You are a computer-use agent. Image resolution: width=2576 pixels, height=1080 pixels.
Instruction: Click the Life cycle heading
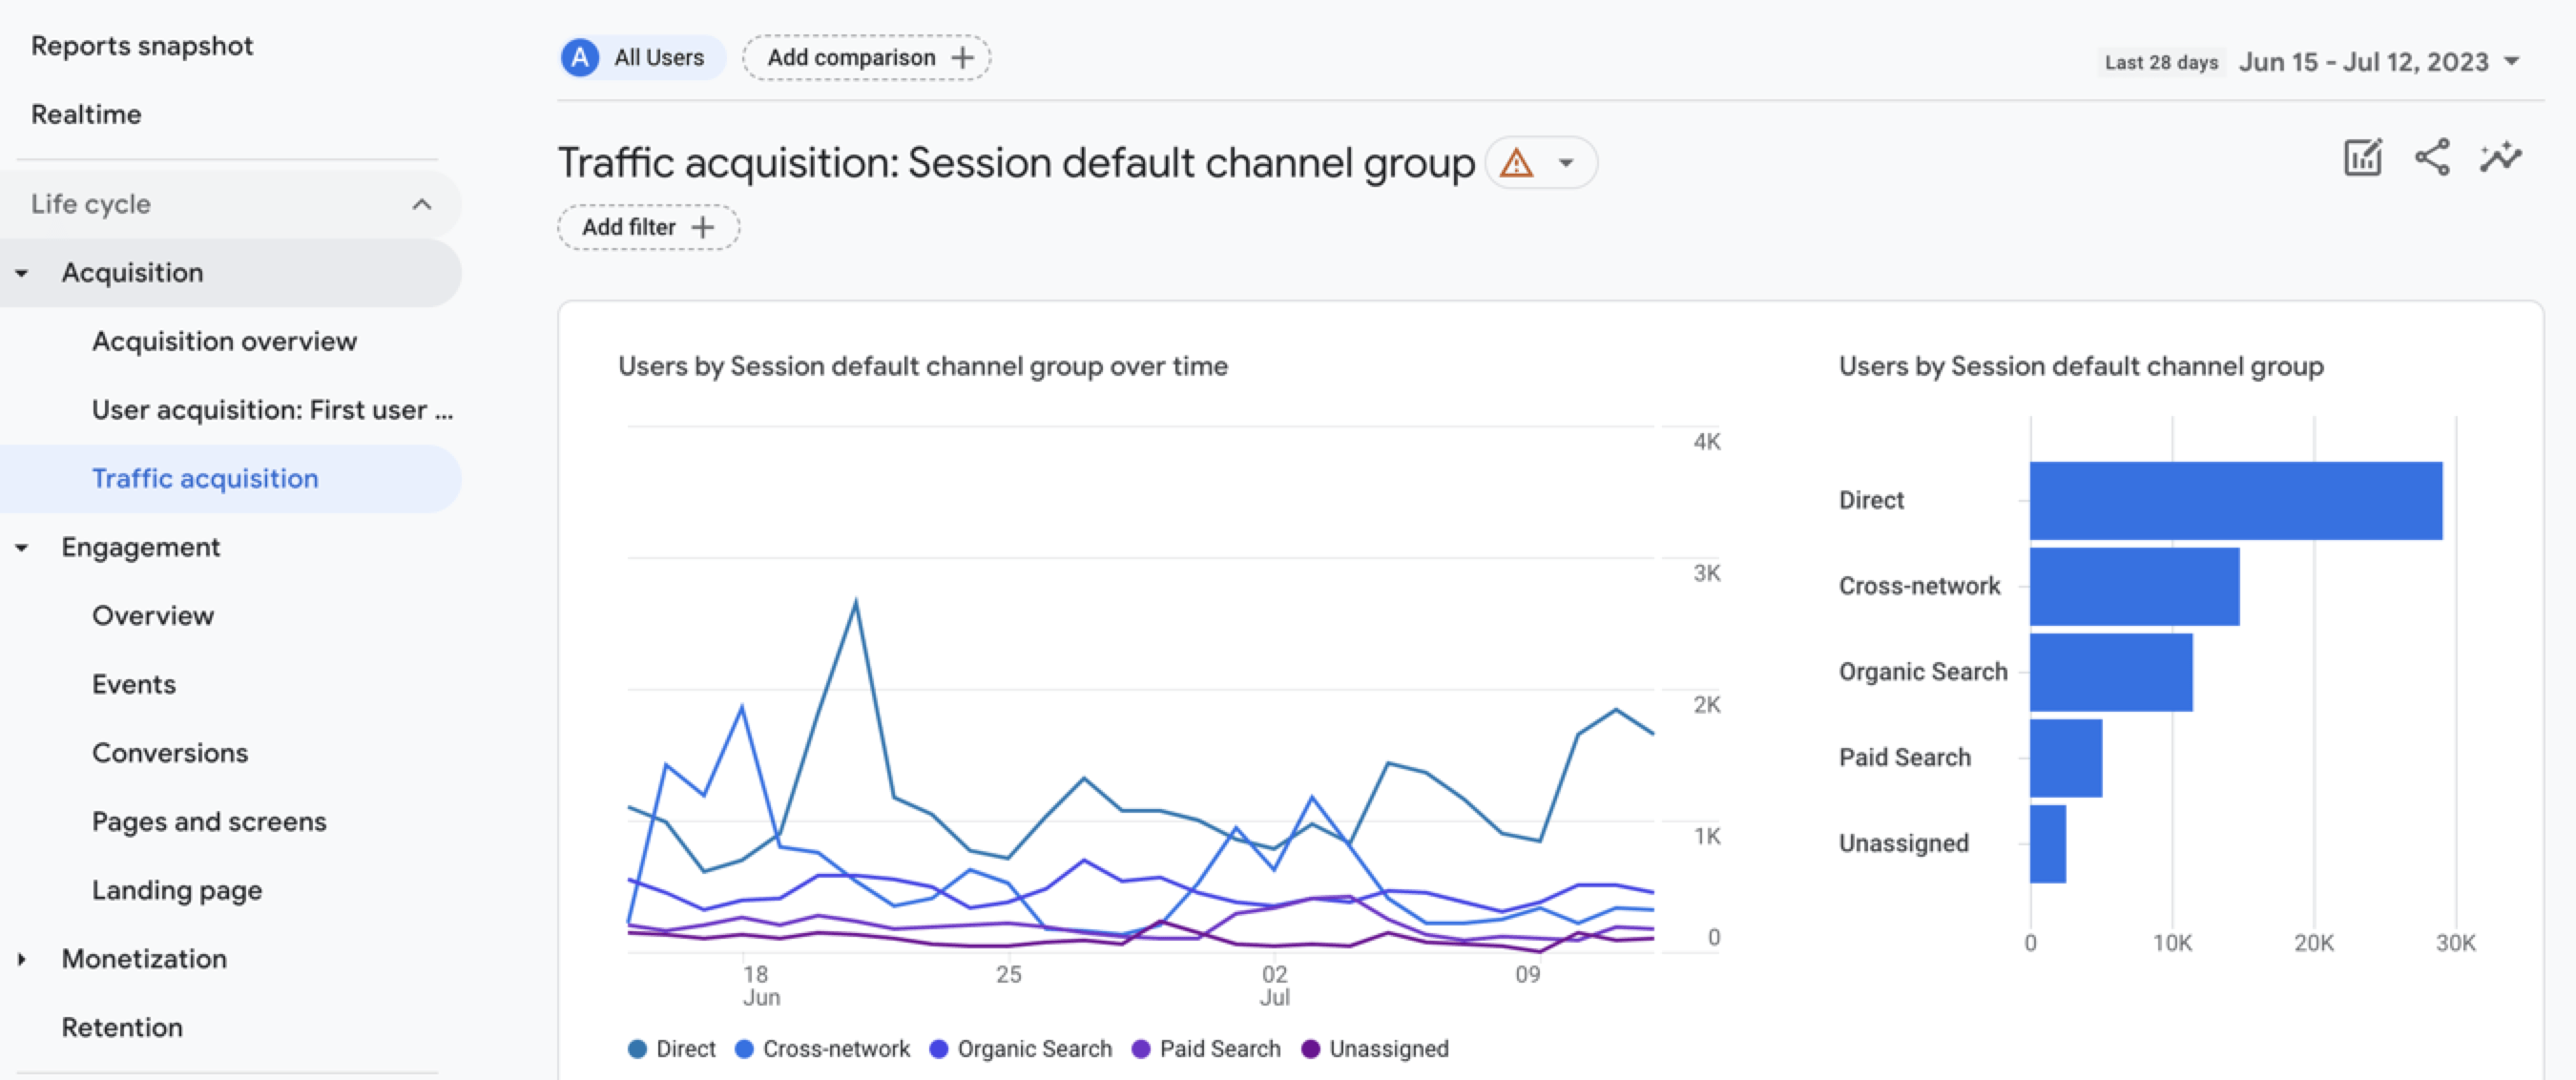click(91, 204)
